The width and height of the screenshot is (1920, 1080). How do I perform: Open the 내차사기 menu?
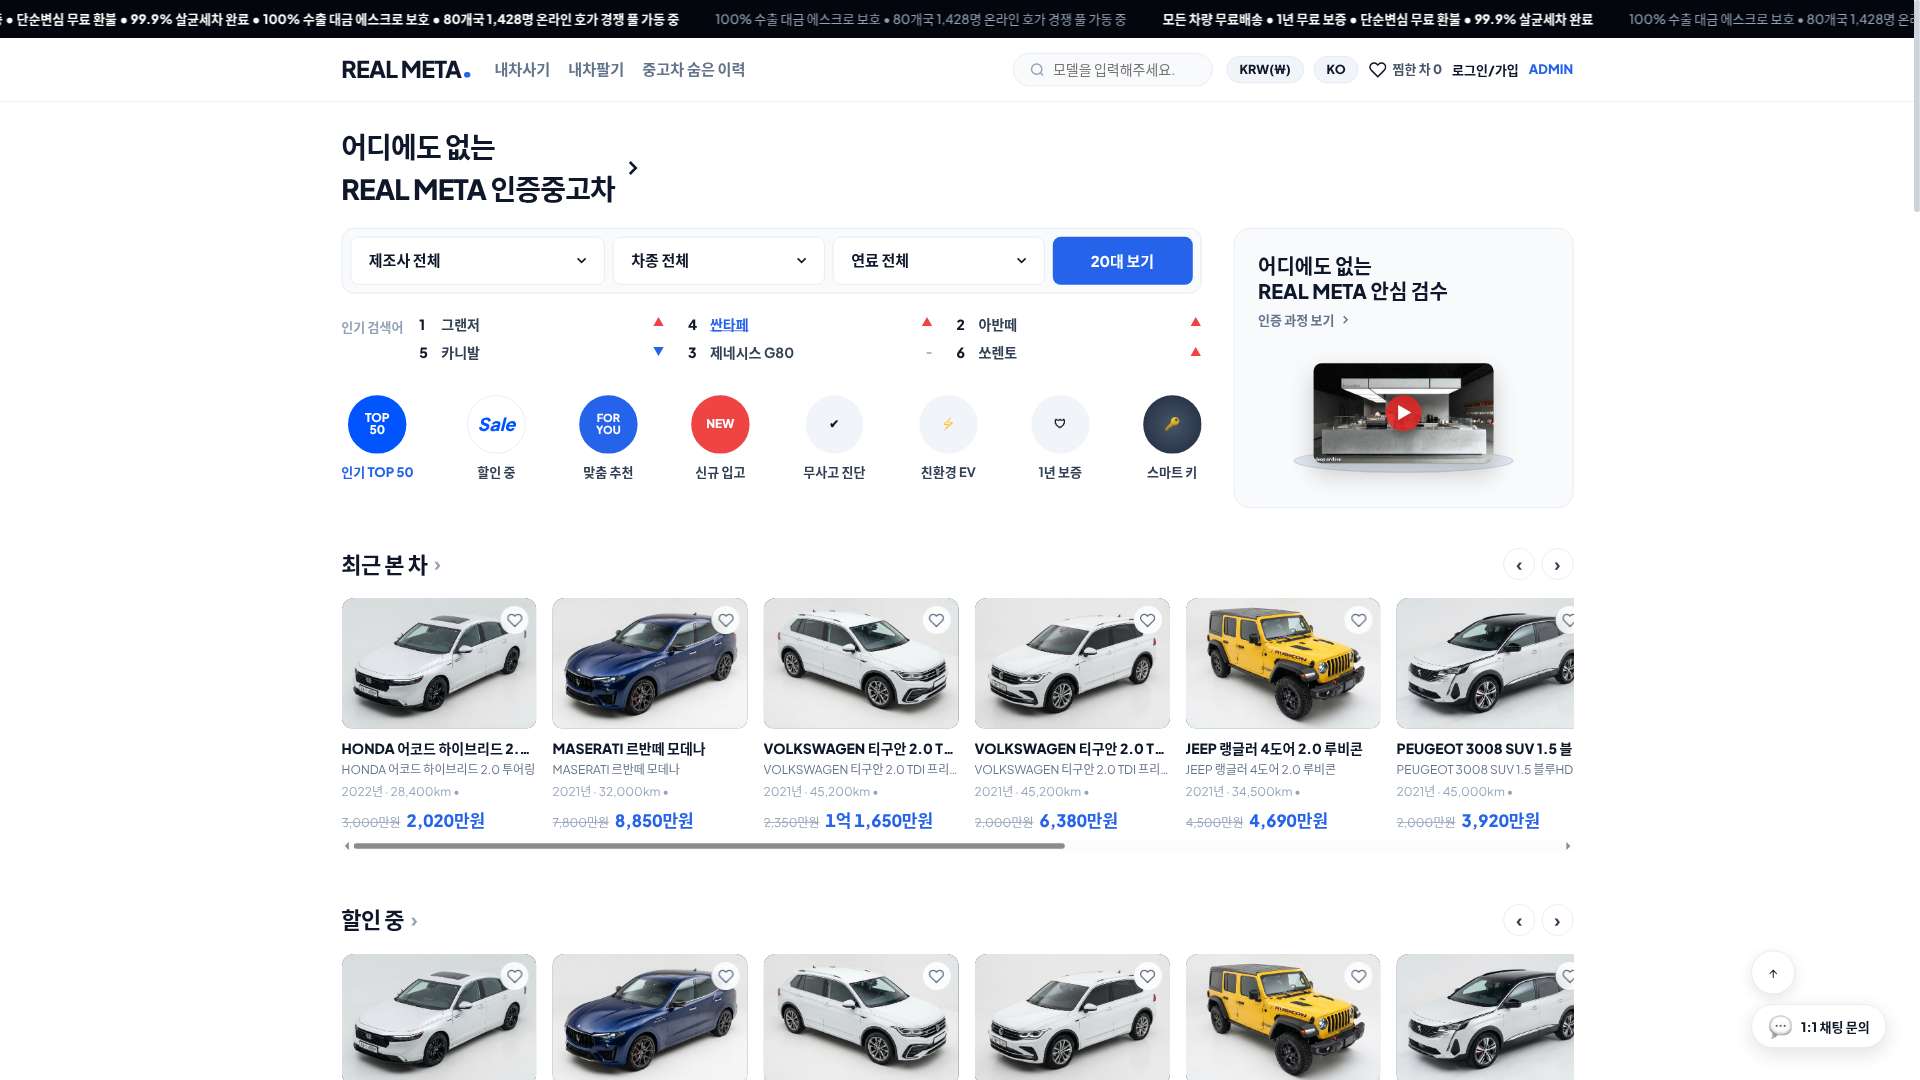click(x=522, y=70)
